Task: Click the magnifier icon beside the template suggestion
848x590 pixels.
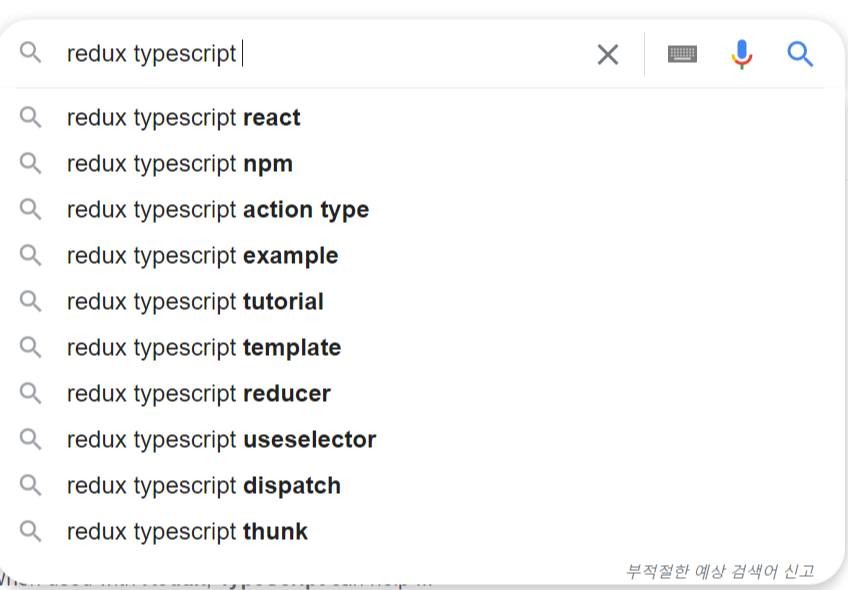Action: pos(30,347)
